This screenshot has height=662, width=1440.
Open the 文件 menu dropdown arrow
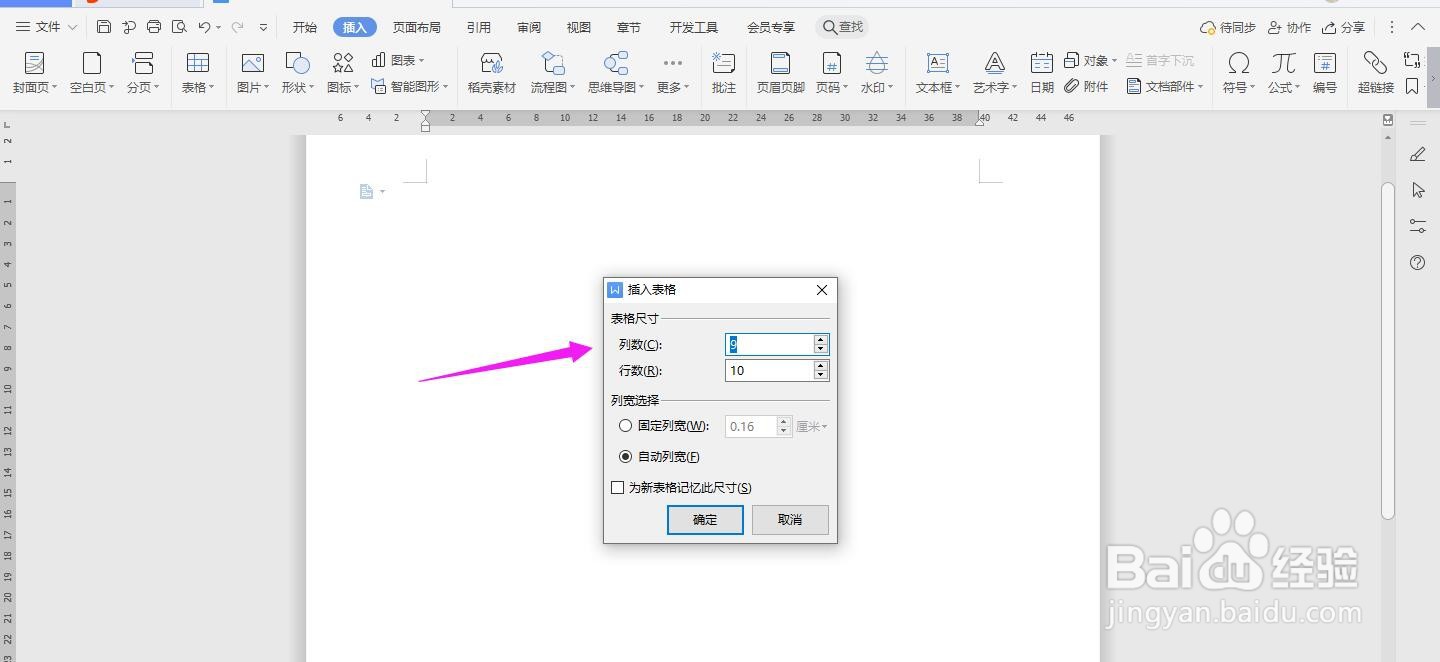coord(72,27)
